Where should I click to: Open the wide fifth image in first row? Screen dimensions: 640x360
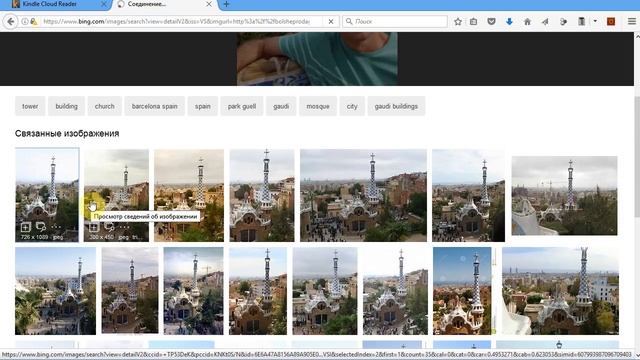pyautogui.click(x=363, y=196)
